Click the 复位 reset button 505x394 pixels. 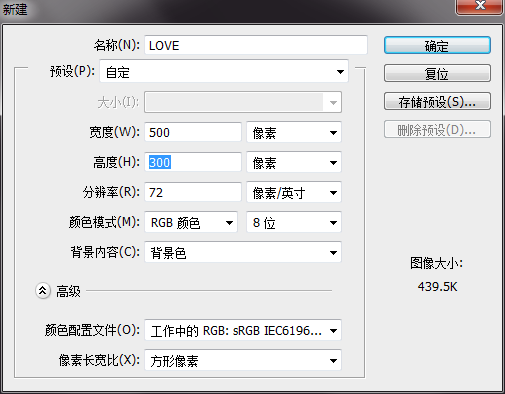pyautogui.click(x=437, y=73)
